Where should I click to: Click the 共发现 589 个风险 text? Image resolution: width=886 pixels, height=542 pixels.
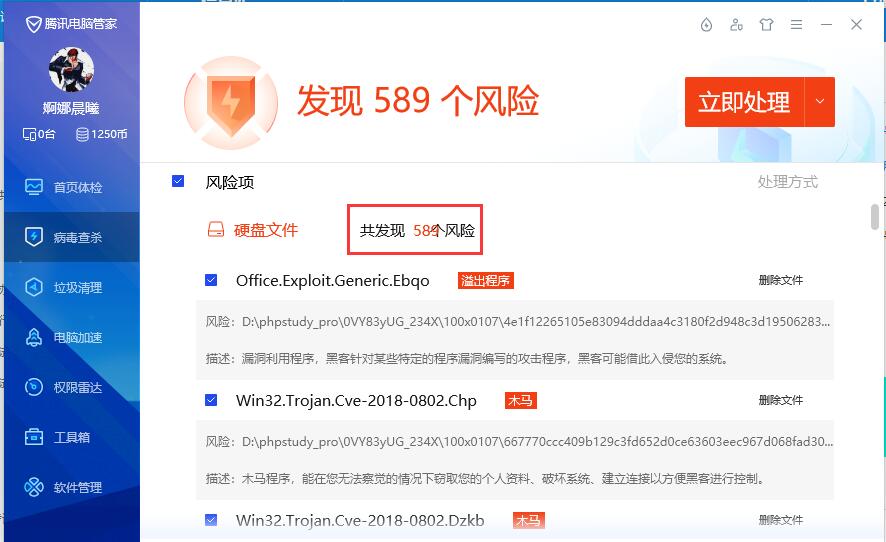pos(417,231)
